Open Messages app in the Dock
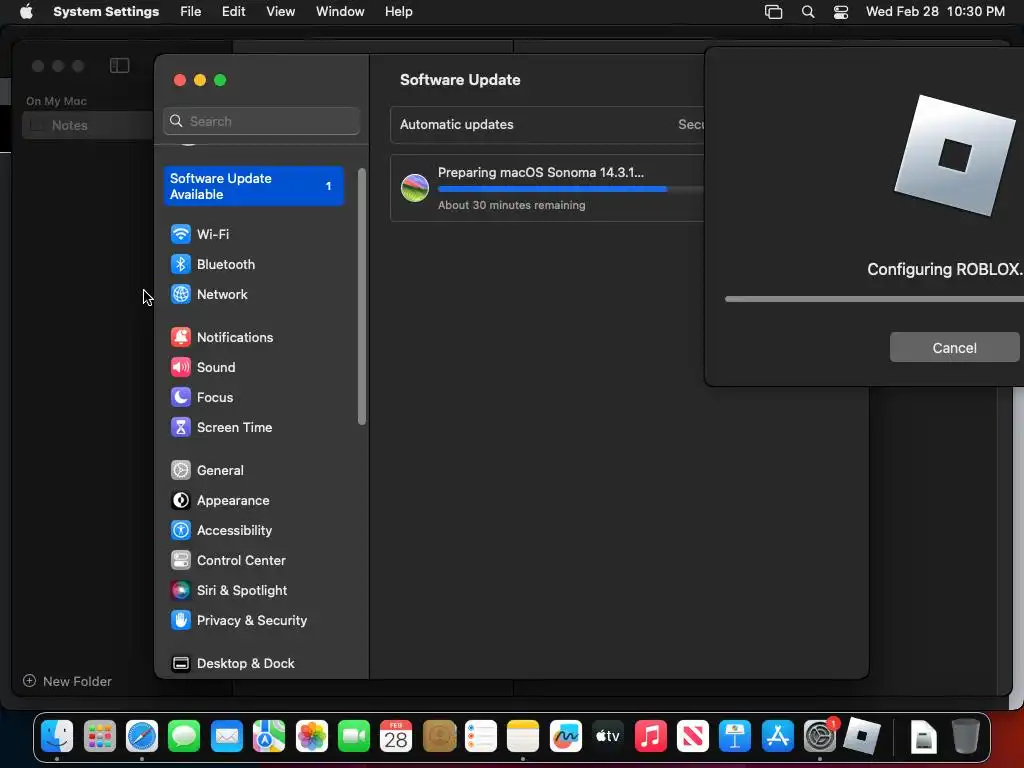Screen dimensions: 1024x768 point(184,737)
